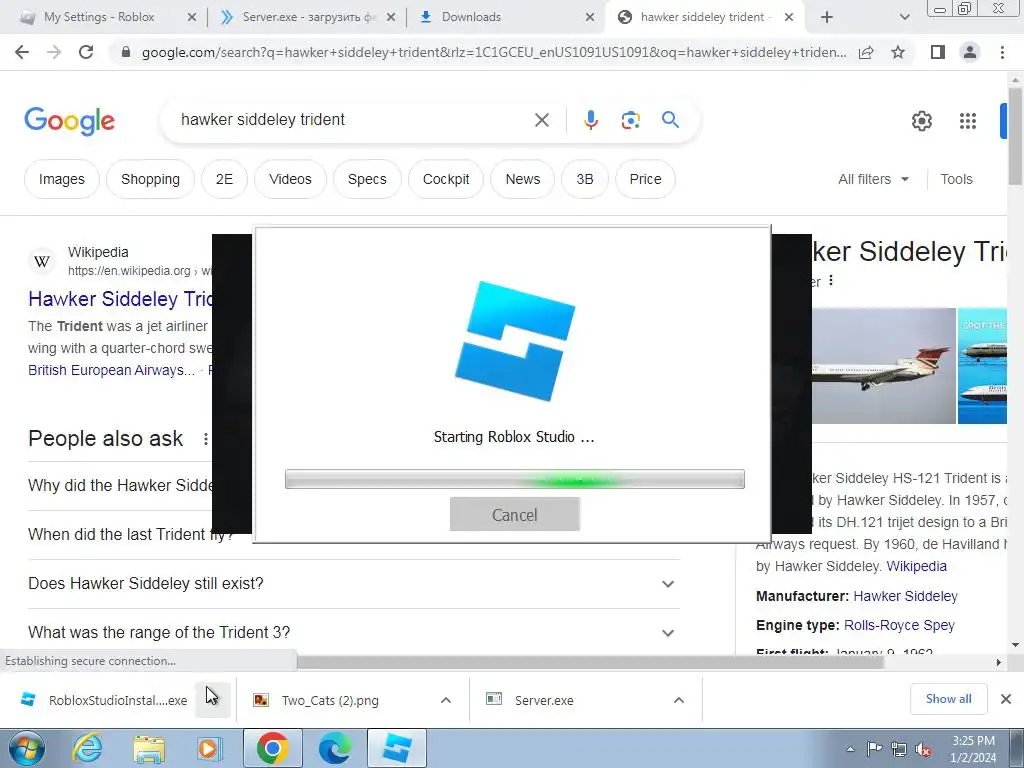Switch to Chrome on the taskbar
This screenshot has width=1024, height=768.
272,748
